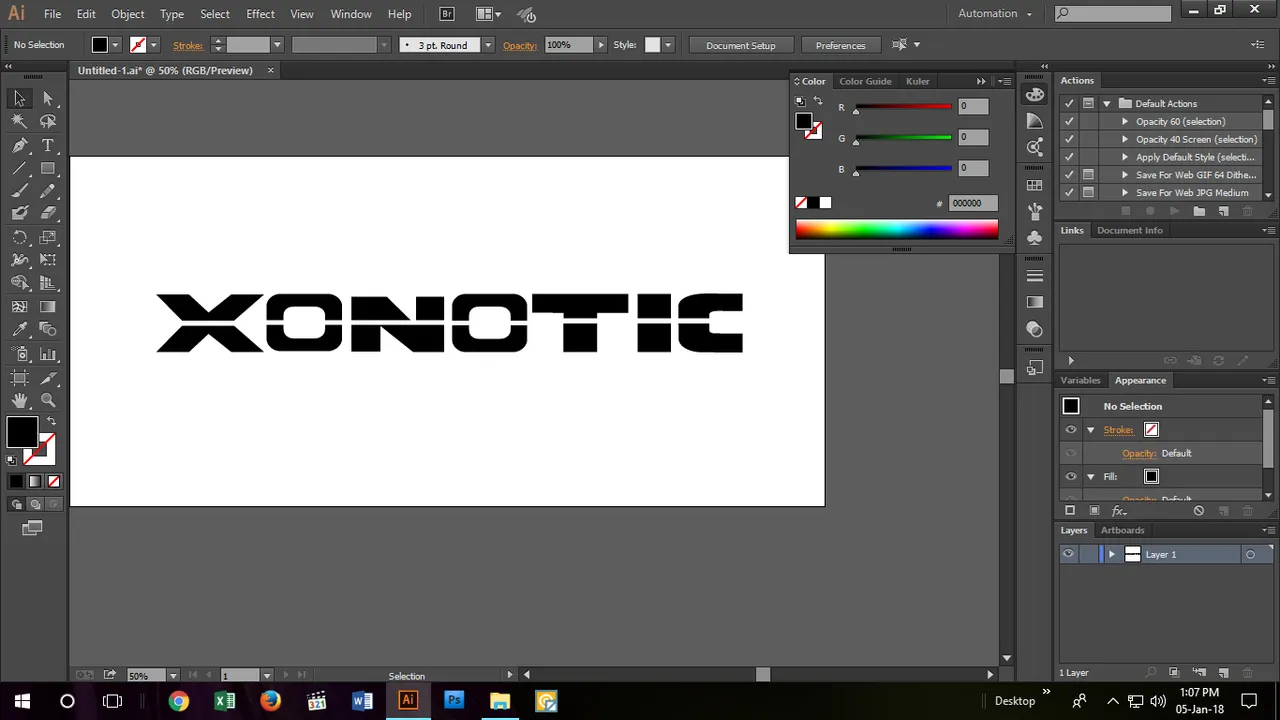Open Adobe Bridge from the menu bar
Image resolution: width=1280 pixels, height=720 pixels.
(447, 14)
